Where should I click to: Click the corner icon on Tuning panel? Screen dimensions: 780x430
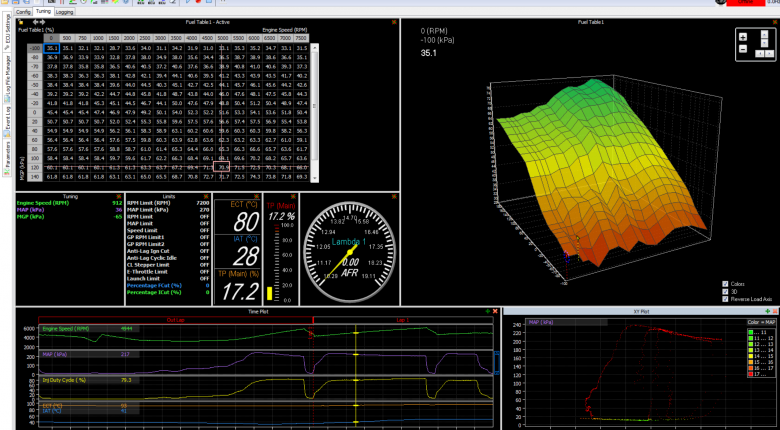(x=118, y=196)
